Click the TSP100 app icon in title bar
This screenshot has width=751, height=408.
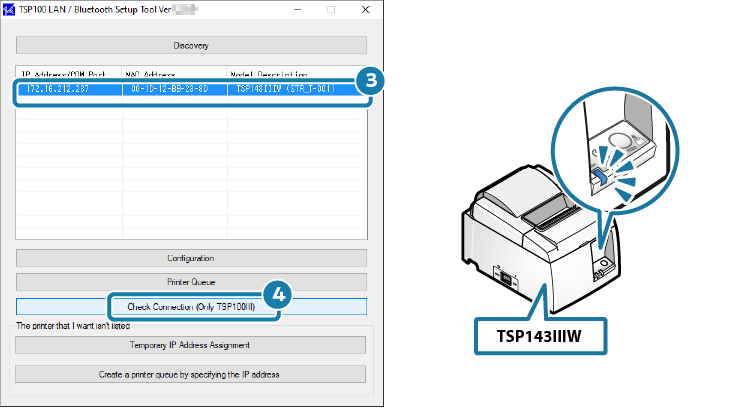click(10, 8)
